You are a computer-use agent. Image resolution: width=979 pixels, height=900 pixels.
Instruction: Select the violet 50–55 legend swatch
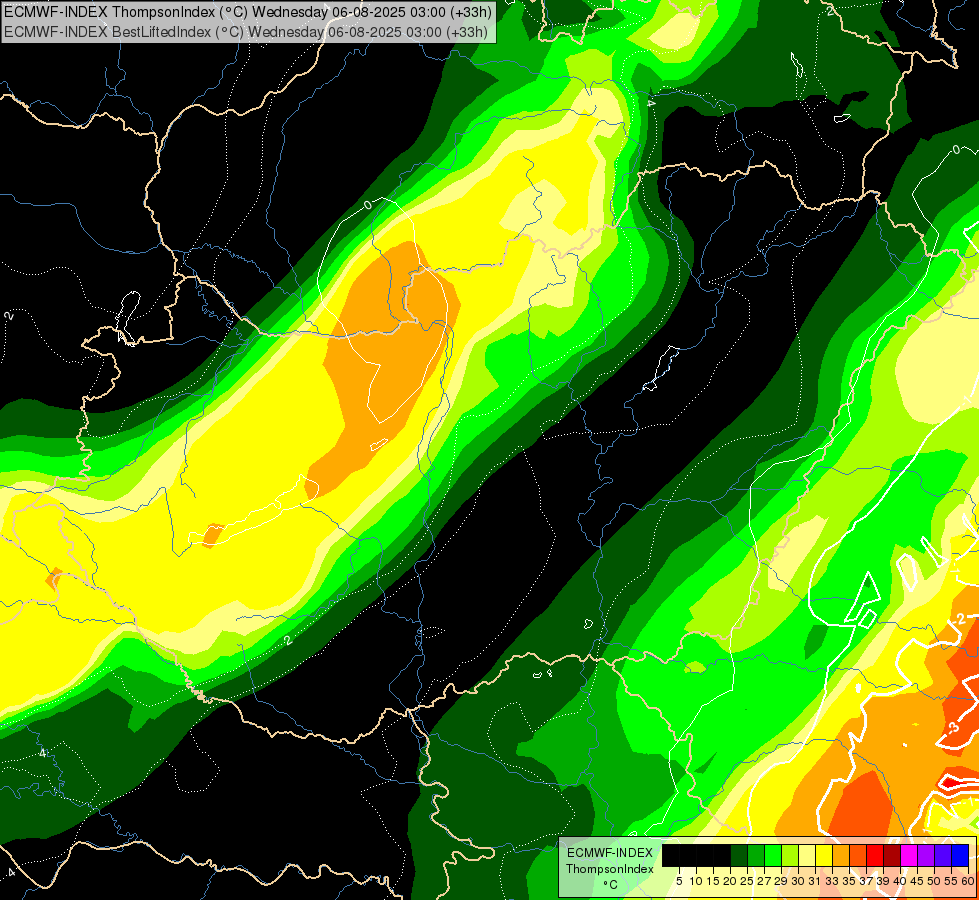tap(943, 856)
